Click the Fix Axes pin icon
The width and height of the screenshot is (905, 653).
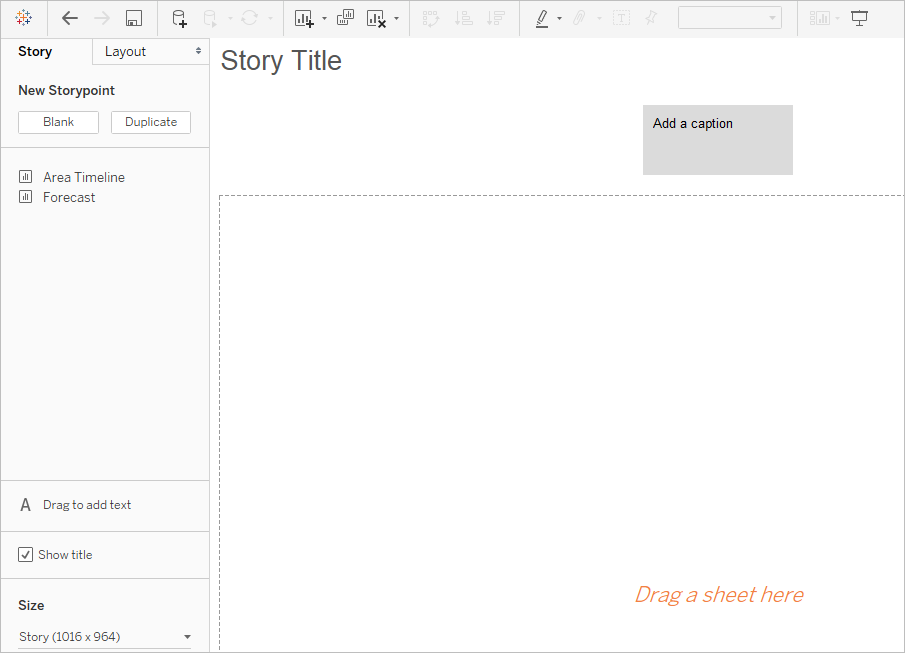(x=651, y=18)
